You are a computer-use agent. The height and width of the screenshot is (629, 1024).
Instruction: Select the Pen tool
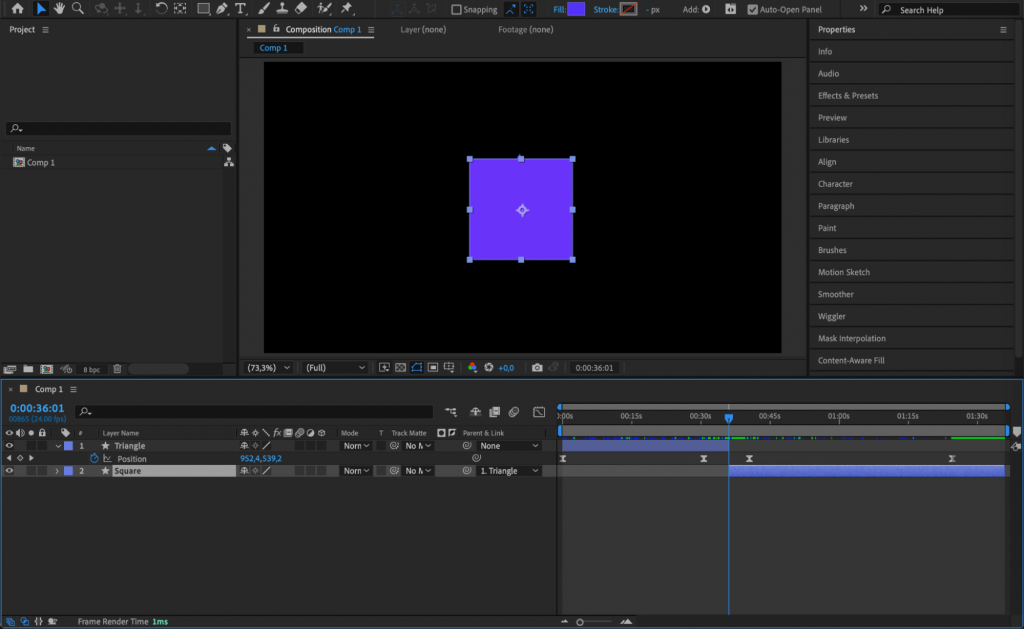pos(220,9)
